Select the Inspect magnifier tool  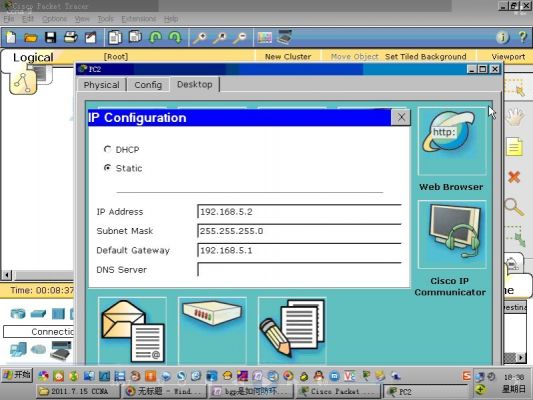tap(514, 206)
